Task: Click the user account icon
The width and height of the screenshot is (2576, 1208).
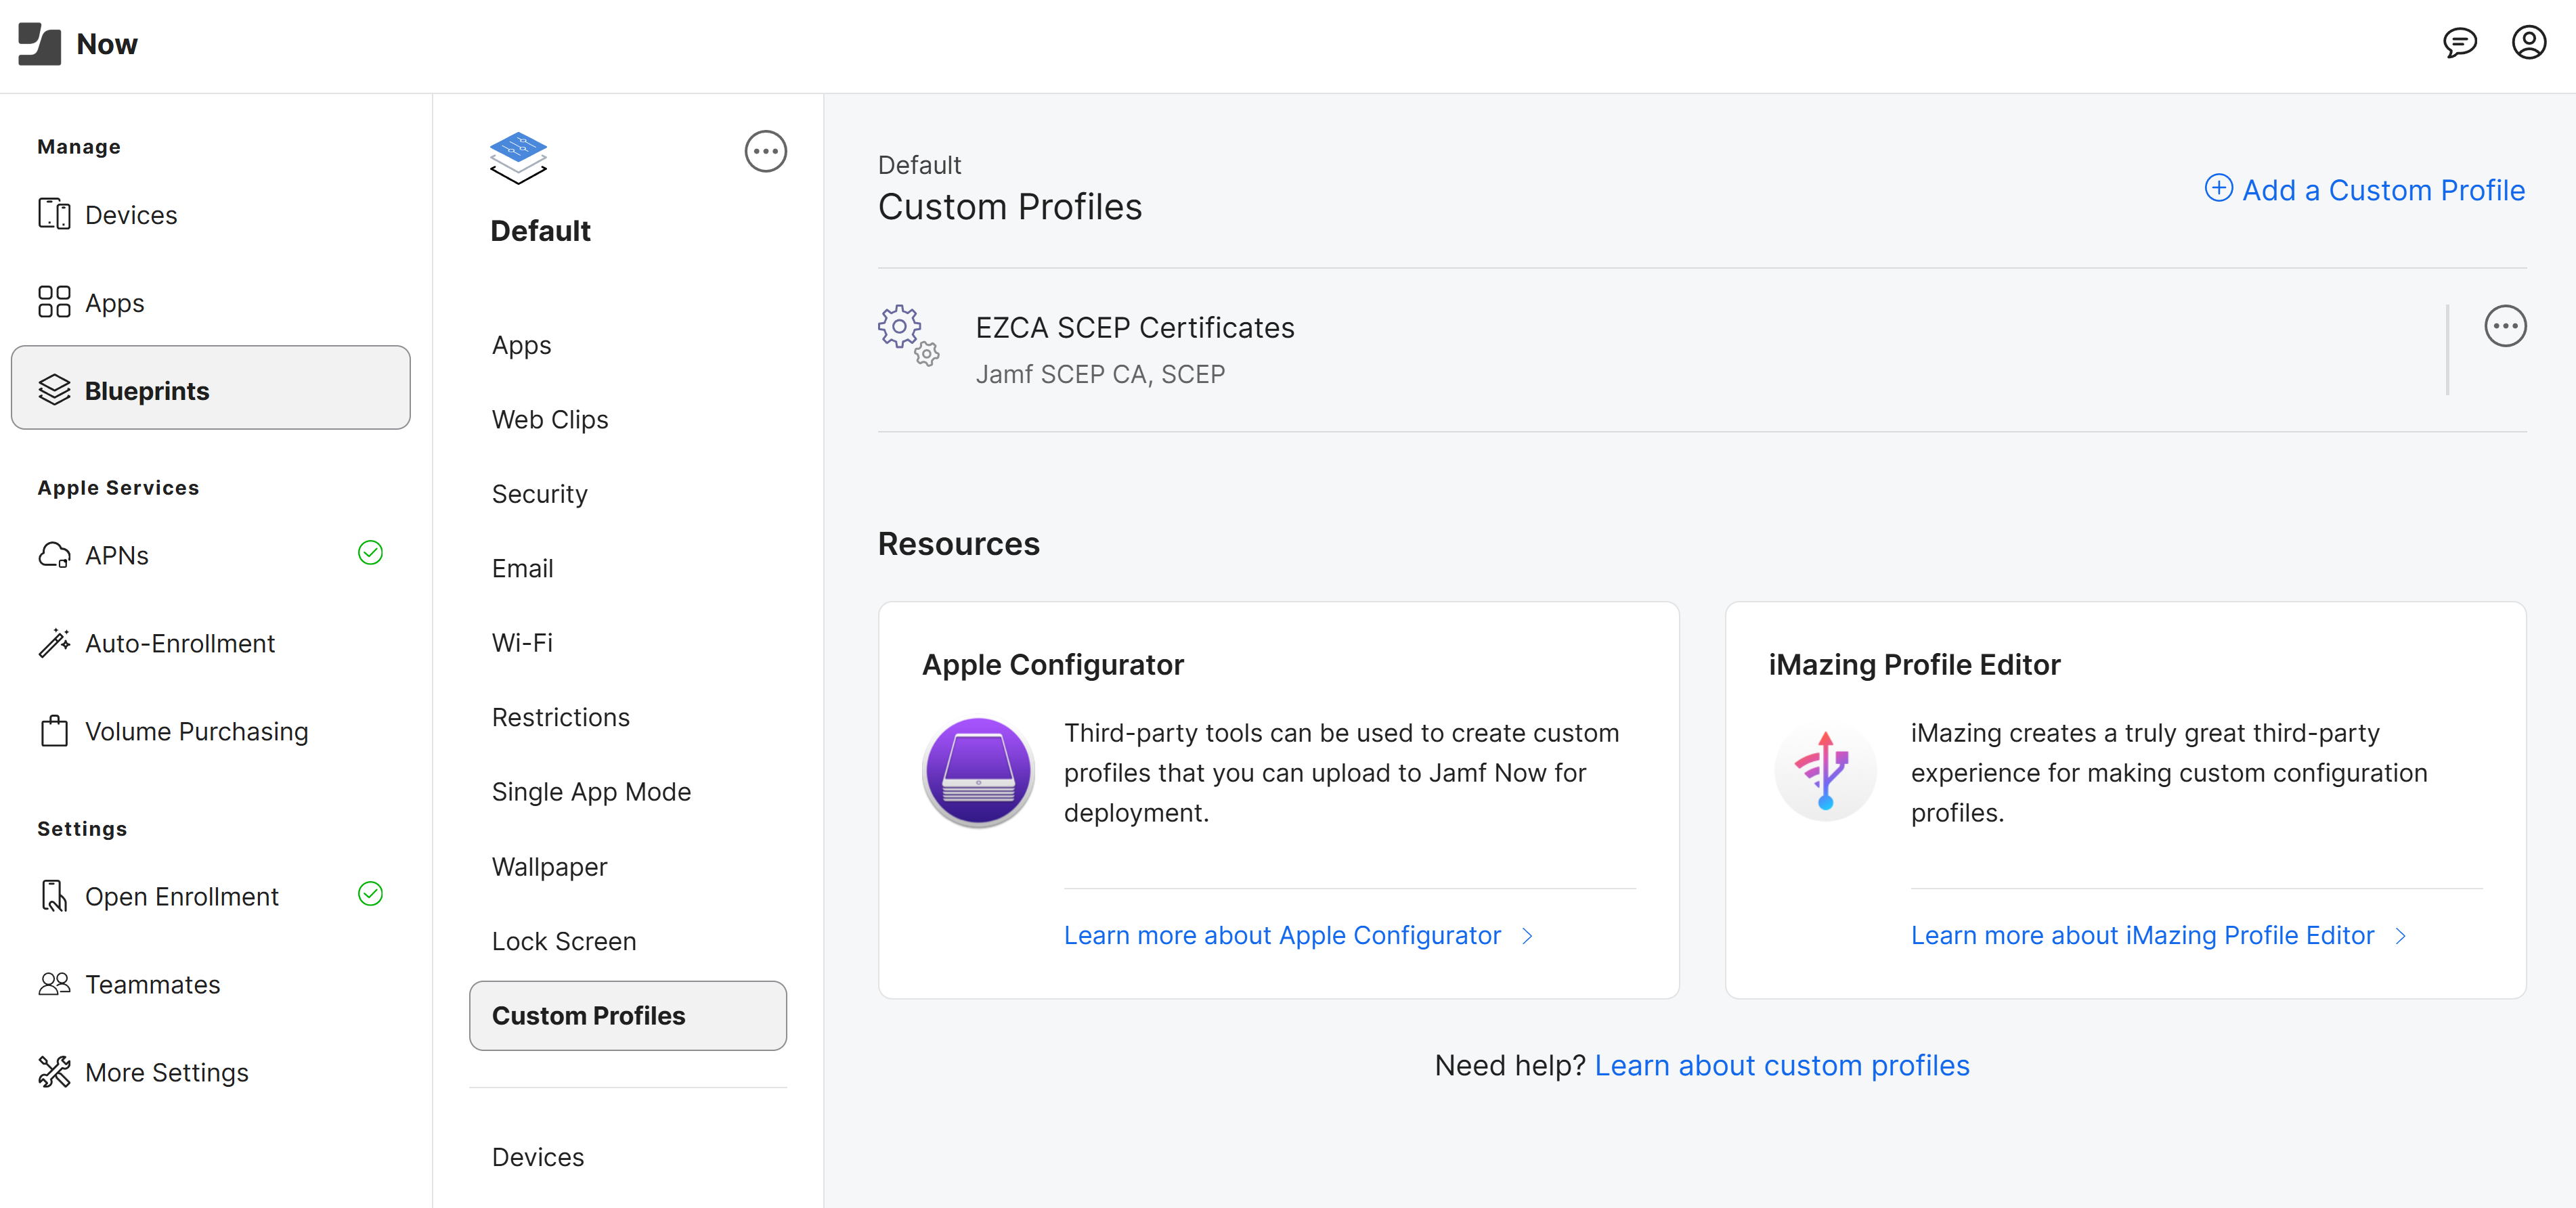Action: click(x=2529, y=43)
